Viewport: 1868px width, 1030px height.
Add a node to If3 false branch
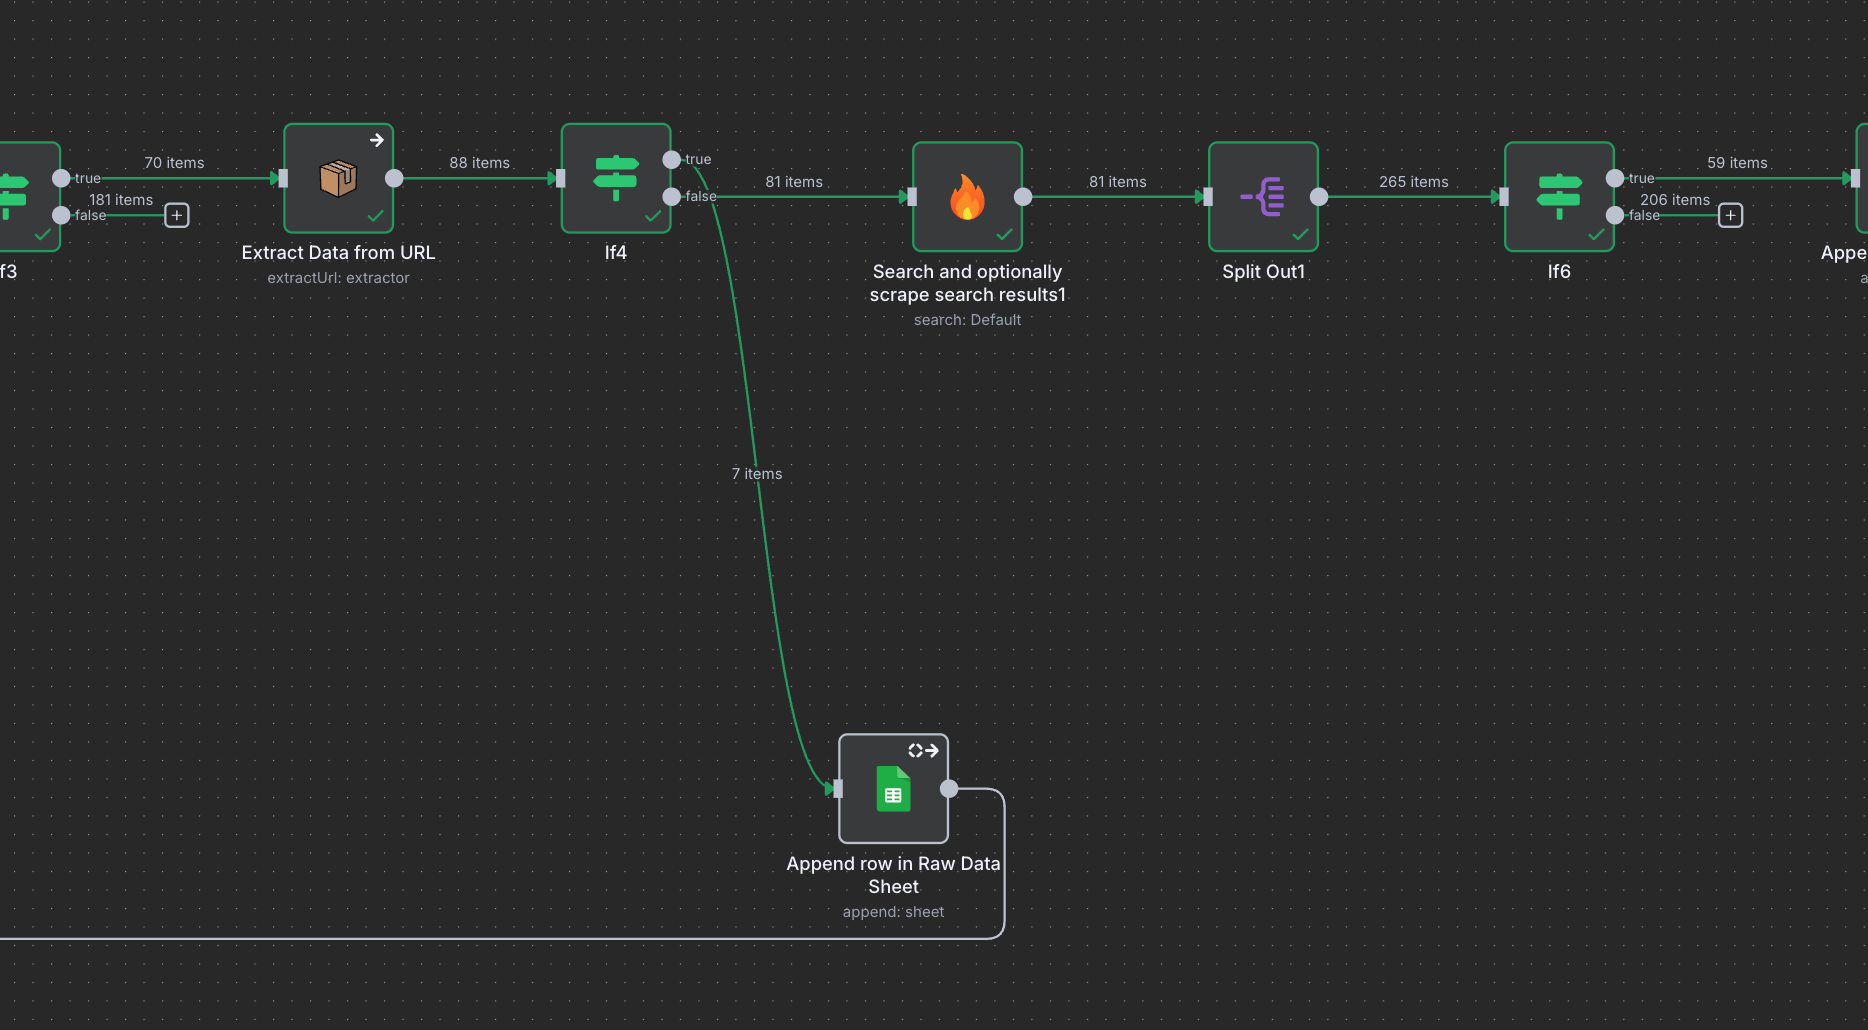pyautogui.click(x=177, y=215)
